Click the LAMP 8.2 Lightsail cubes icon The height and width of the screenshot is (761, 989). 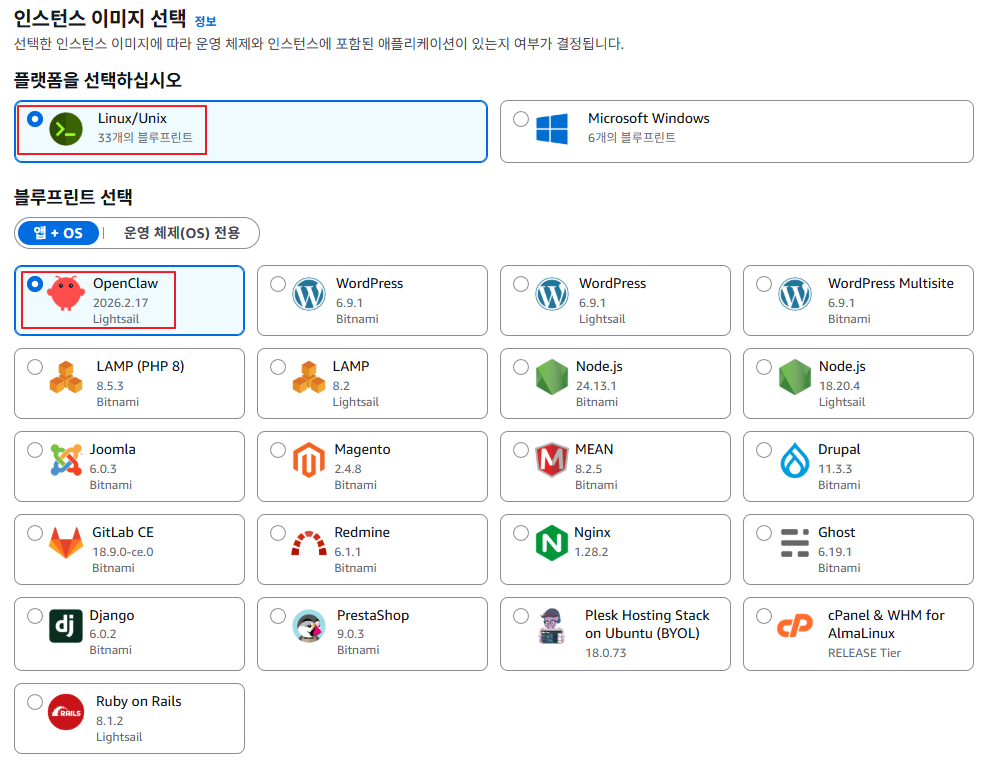tap(309, 376)
